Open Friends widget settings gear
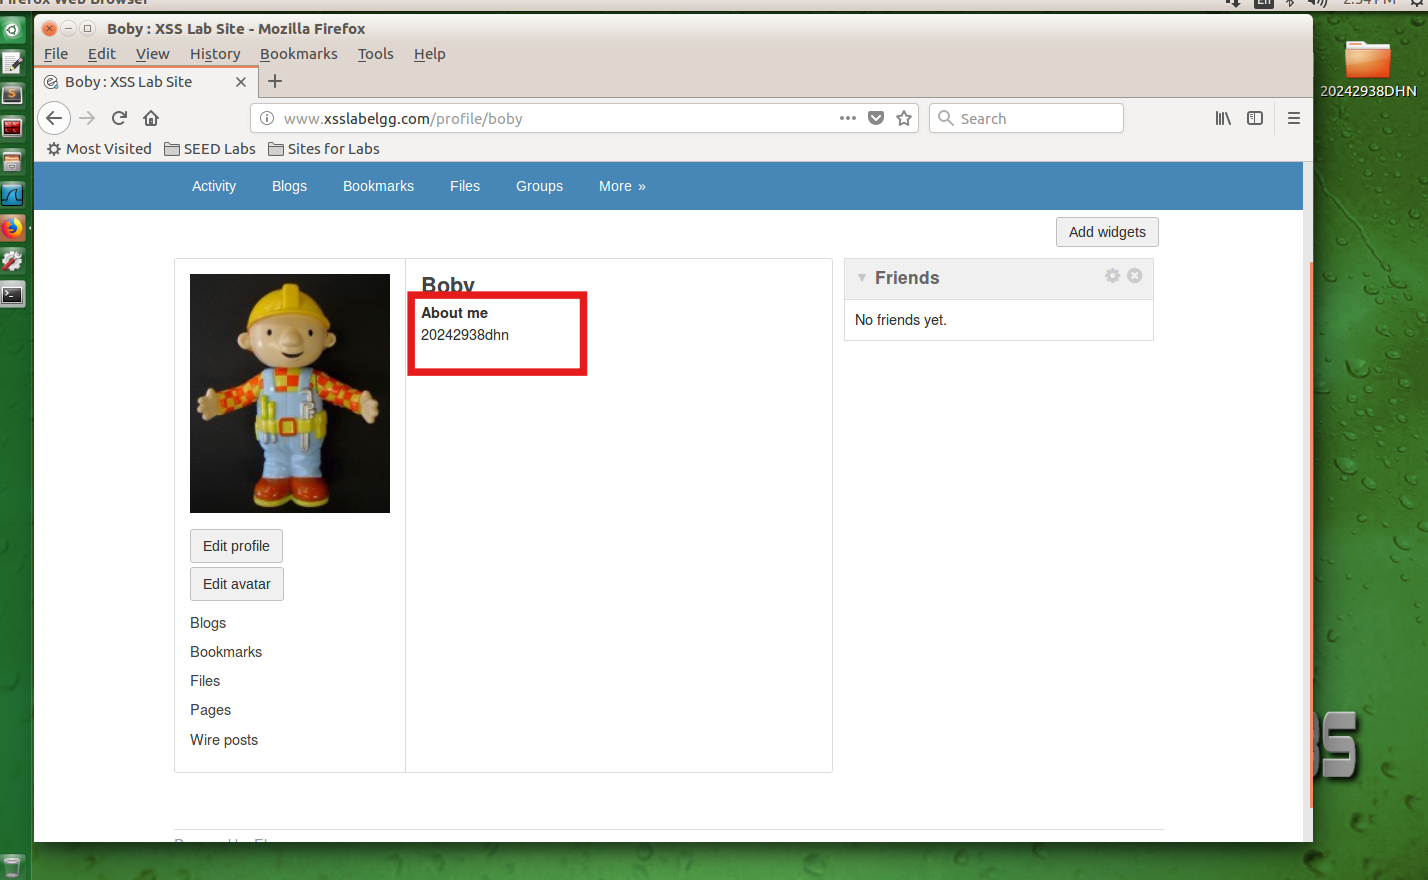This screenshot has width=1428, height=880. pyautogui.click(x=1112, y=275)
